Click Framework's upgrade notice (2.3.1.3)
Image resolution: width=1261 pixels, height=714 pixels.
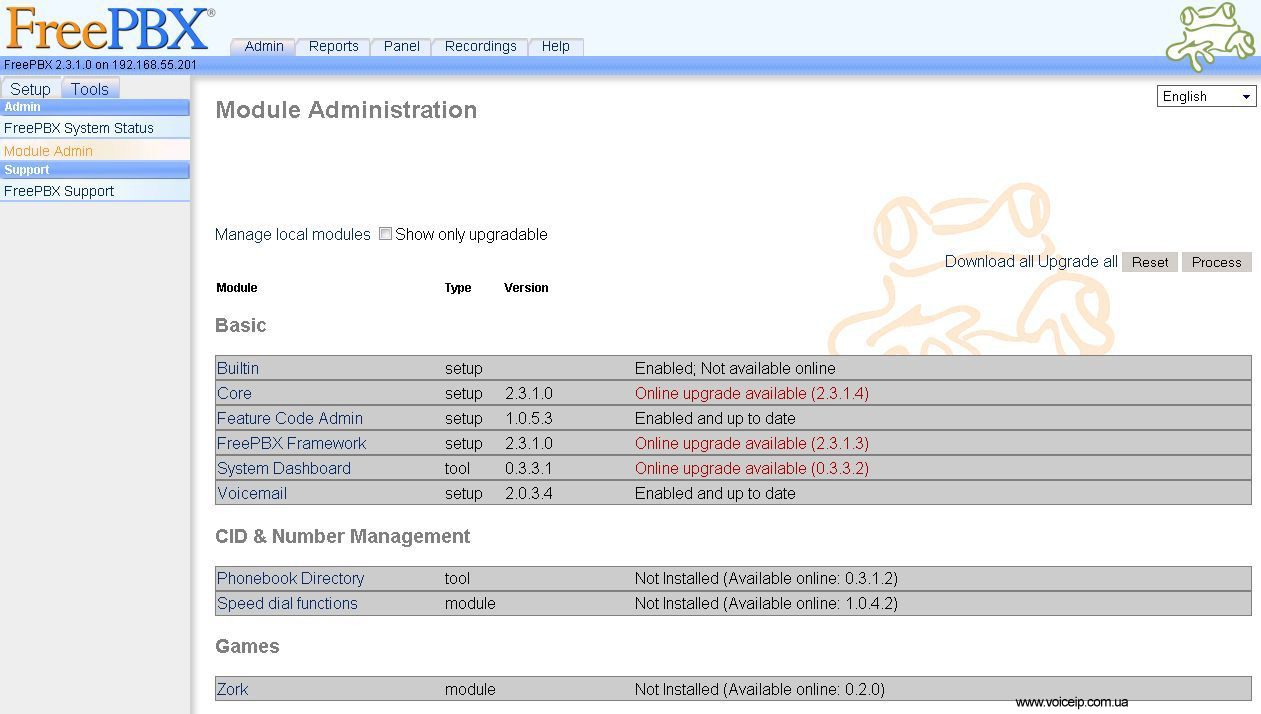752,443
